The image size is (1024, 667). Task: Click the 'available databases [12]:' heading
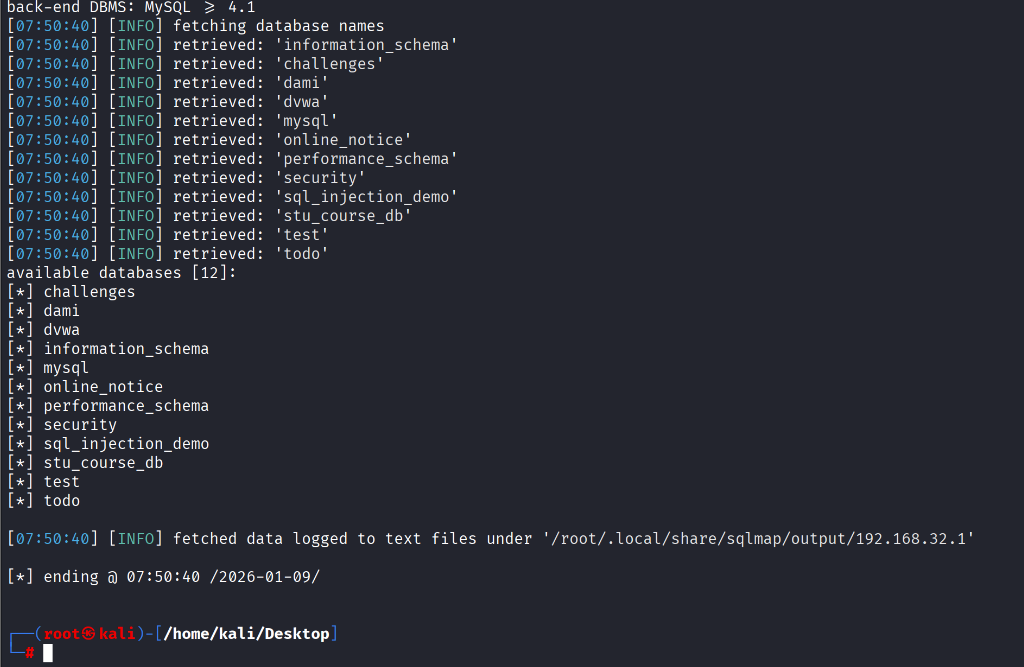tap(122, 273)
